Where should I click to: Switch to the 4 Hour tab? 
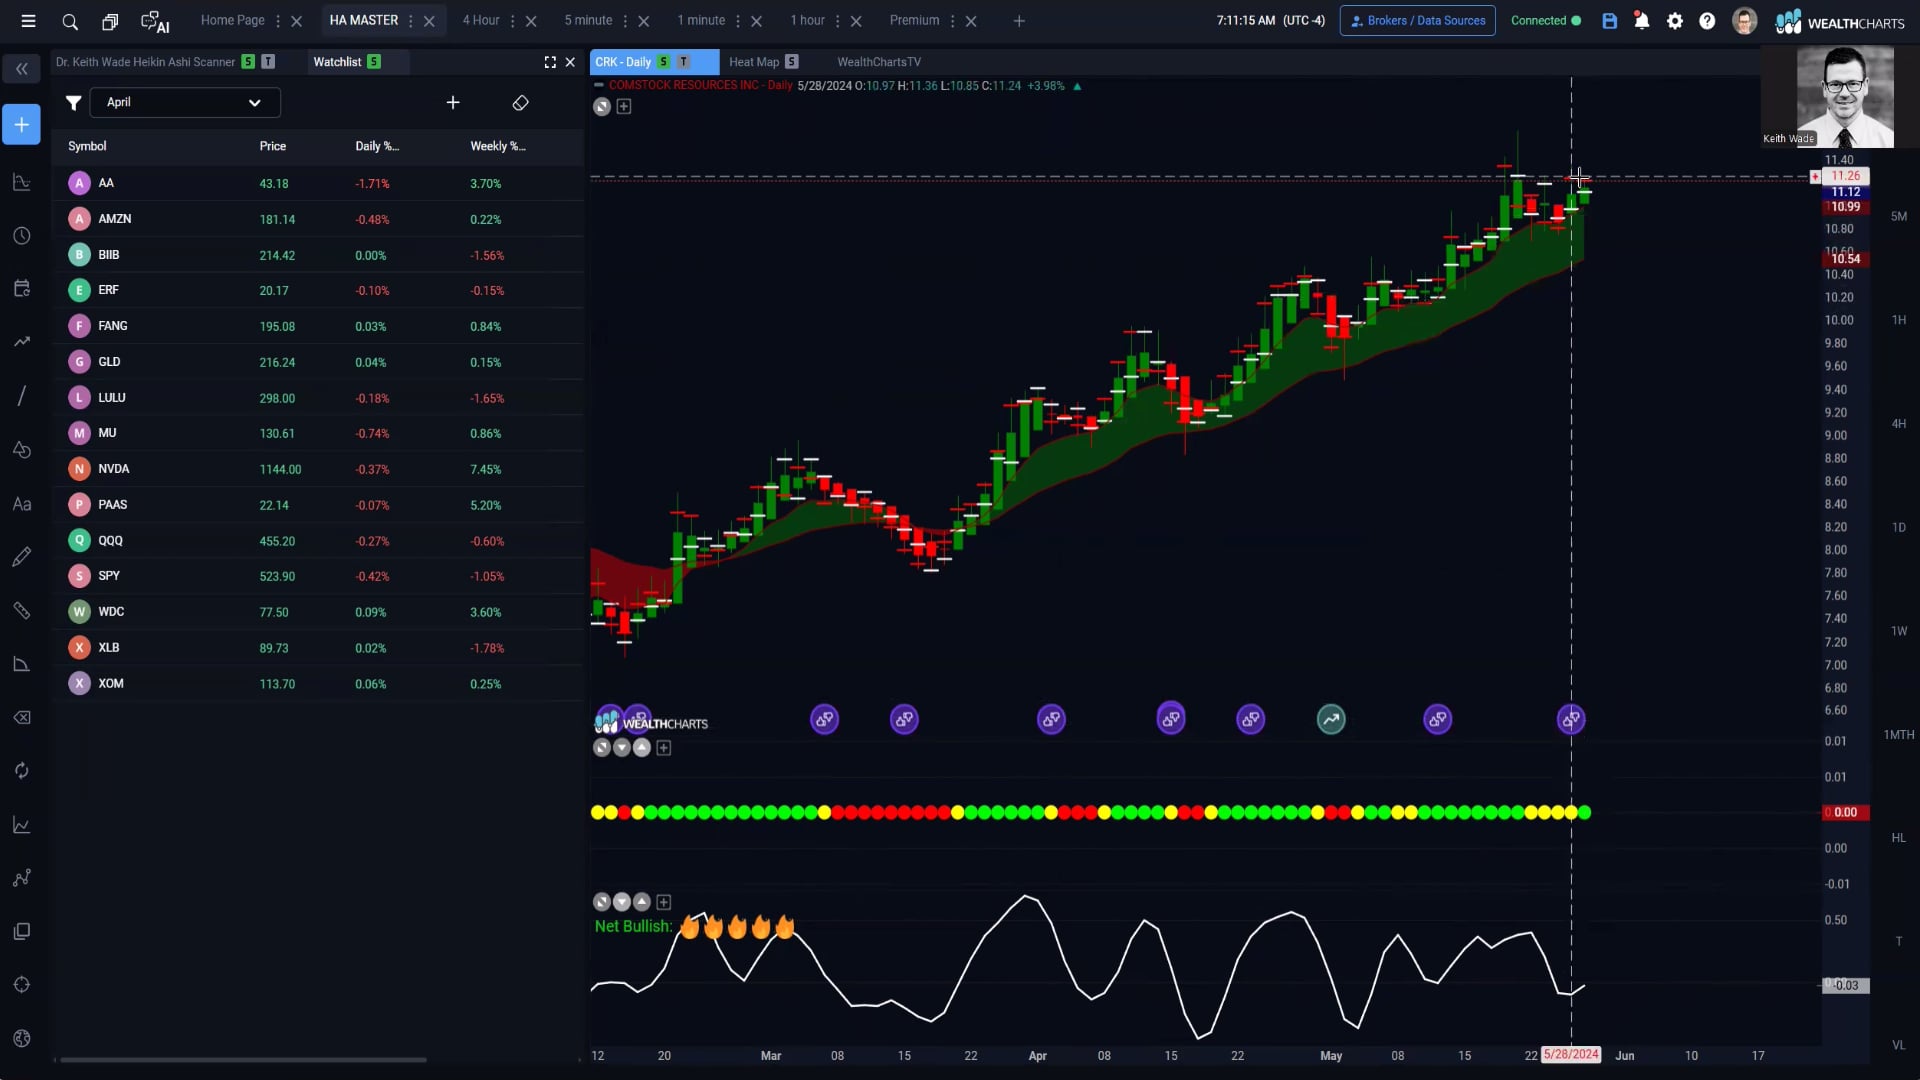481,21
